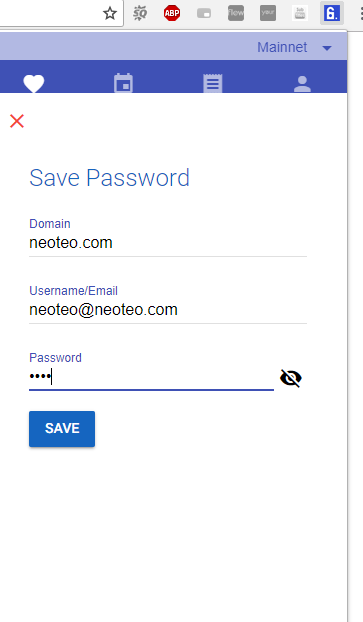Click the gray picture-in-picture extension icon
Screen dimensions: 363x622
pos(204,14)
